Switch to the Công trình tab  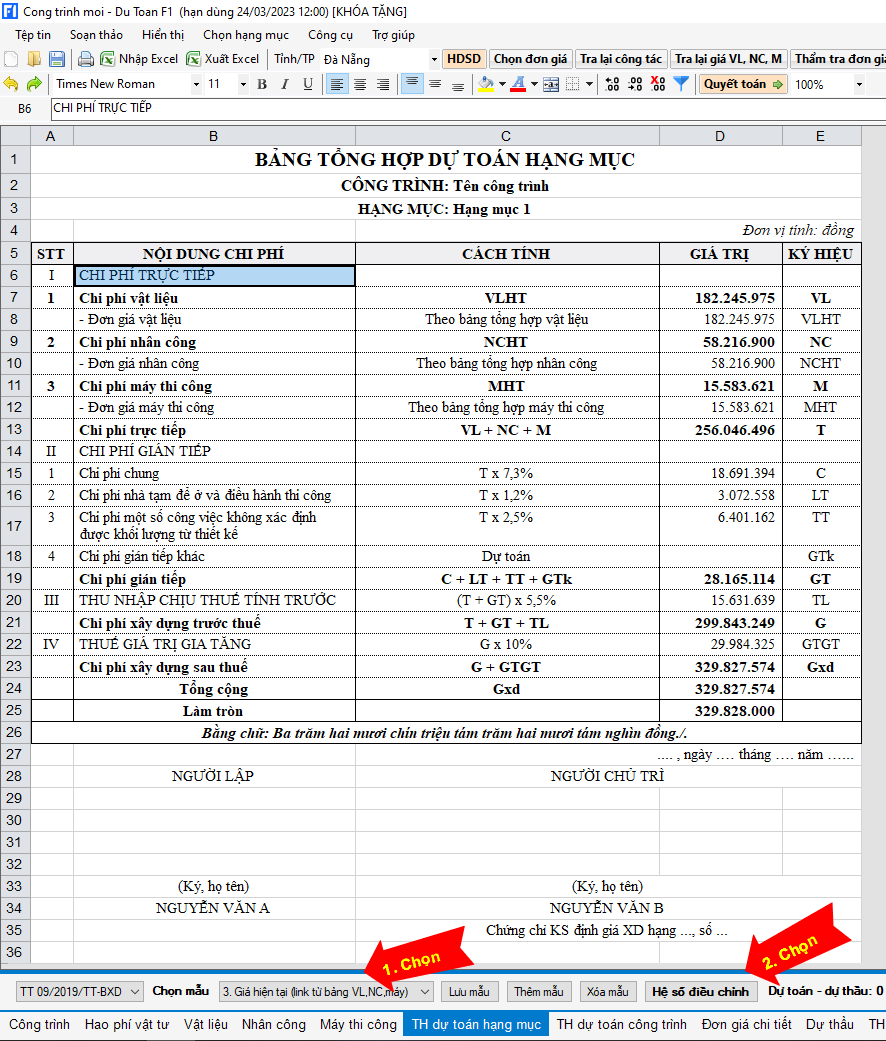[39, 1024]
